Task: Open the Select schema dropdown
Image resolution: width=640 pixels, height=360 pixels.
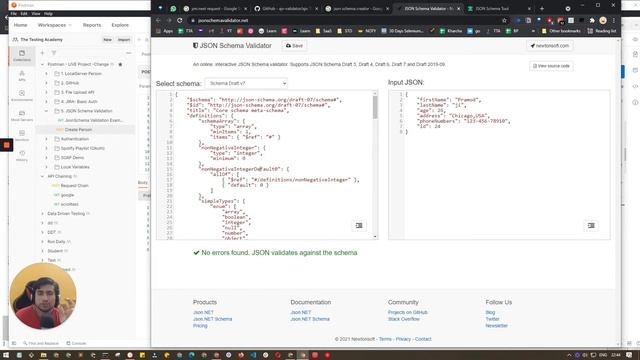Action: pyautogui.click(x=247, y=83)
